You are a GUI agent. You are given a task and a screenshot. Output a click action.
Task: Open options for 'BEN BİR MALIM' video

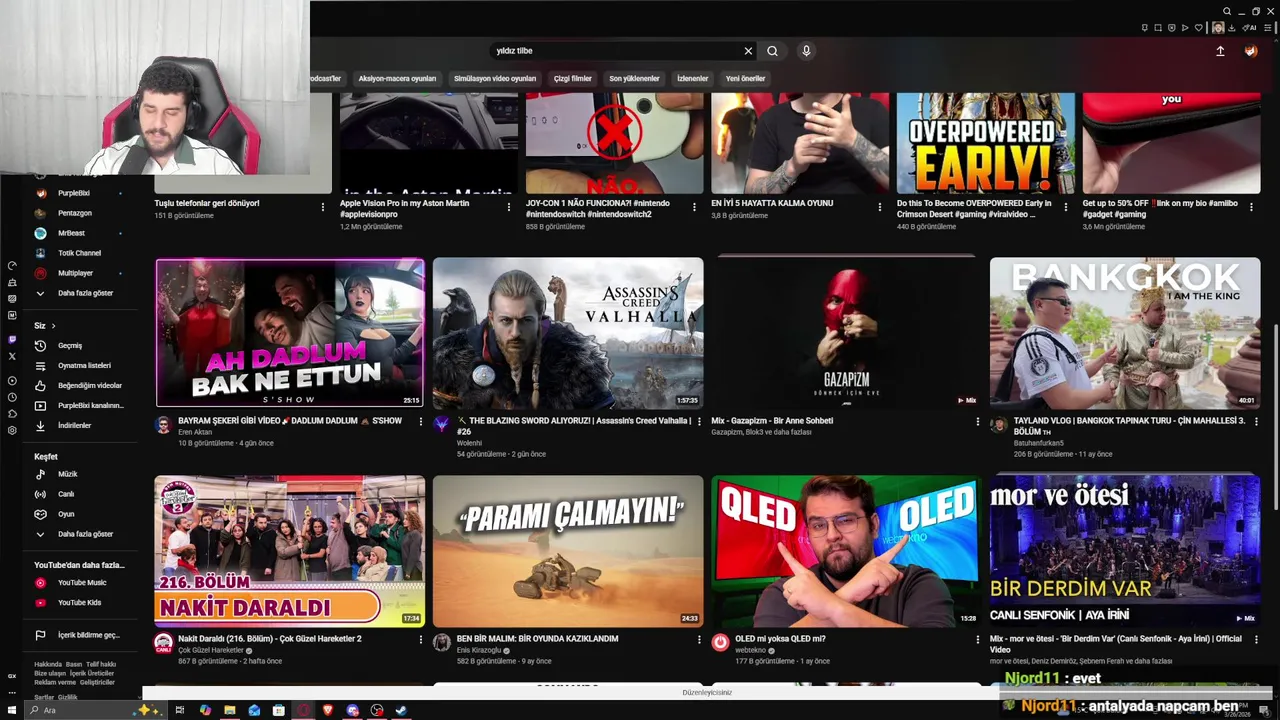pyautogui.click(x=699, y=640)
